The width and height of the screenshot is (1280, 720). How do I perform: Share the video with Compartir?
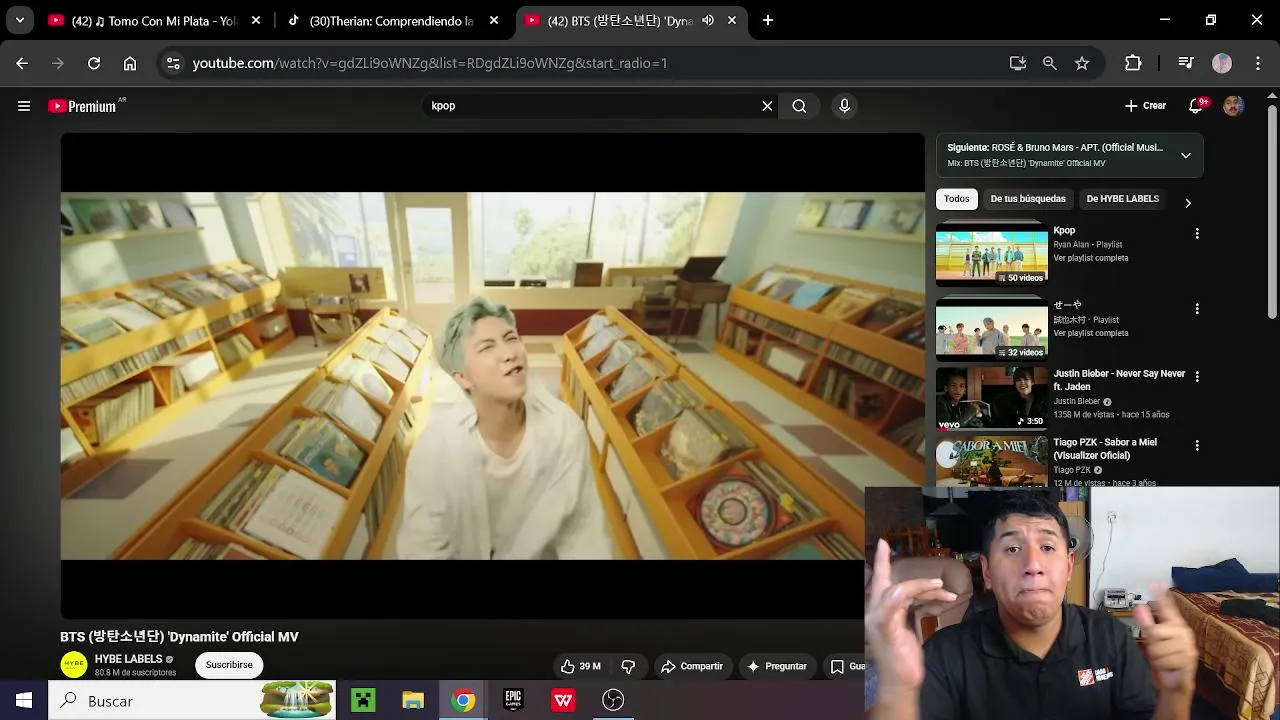coord(691,666)
